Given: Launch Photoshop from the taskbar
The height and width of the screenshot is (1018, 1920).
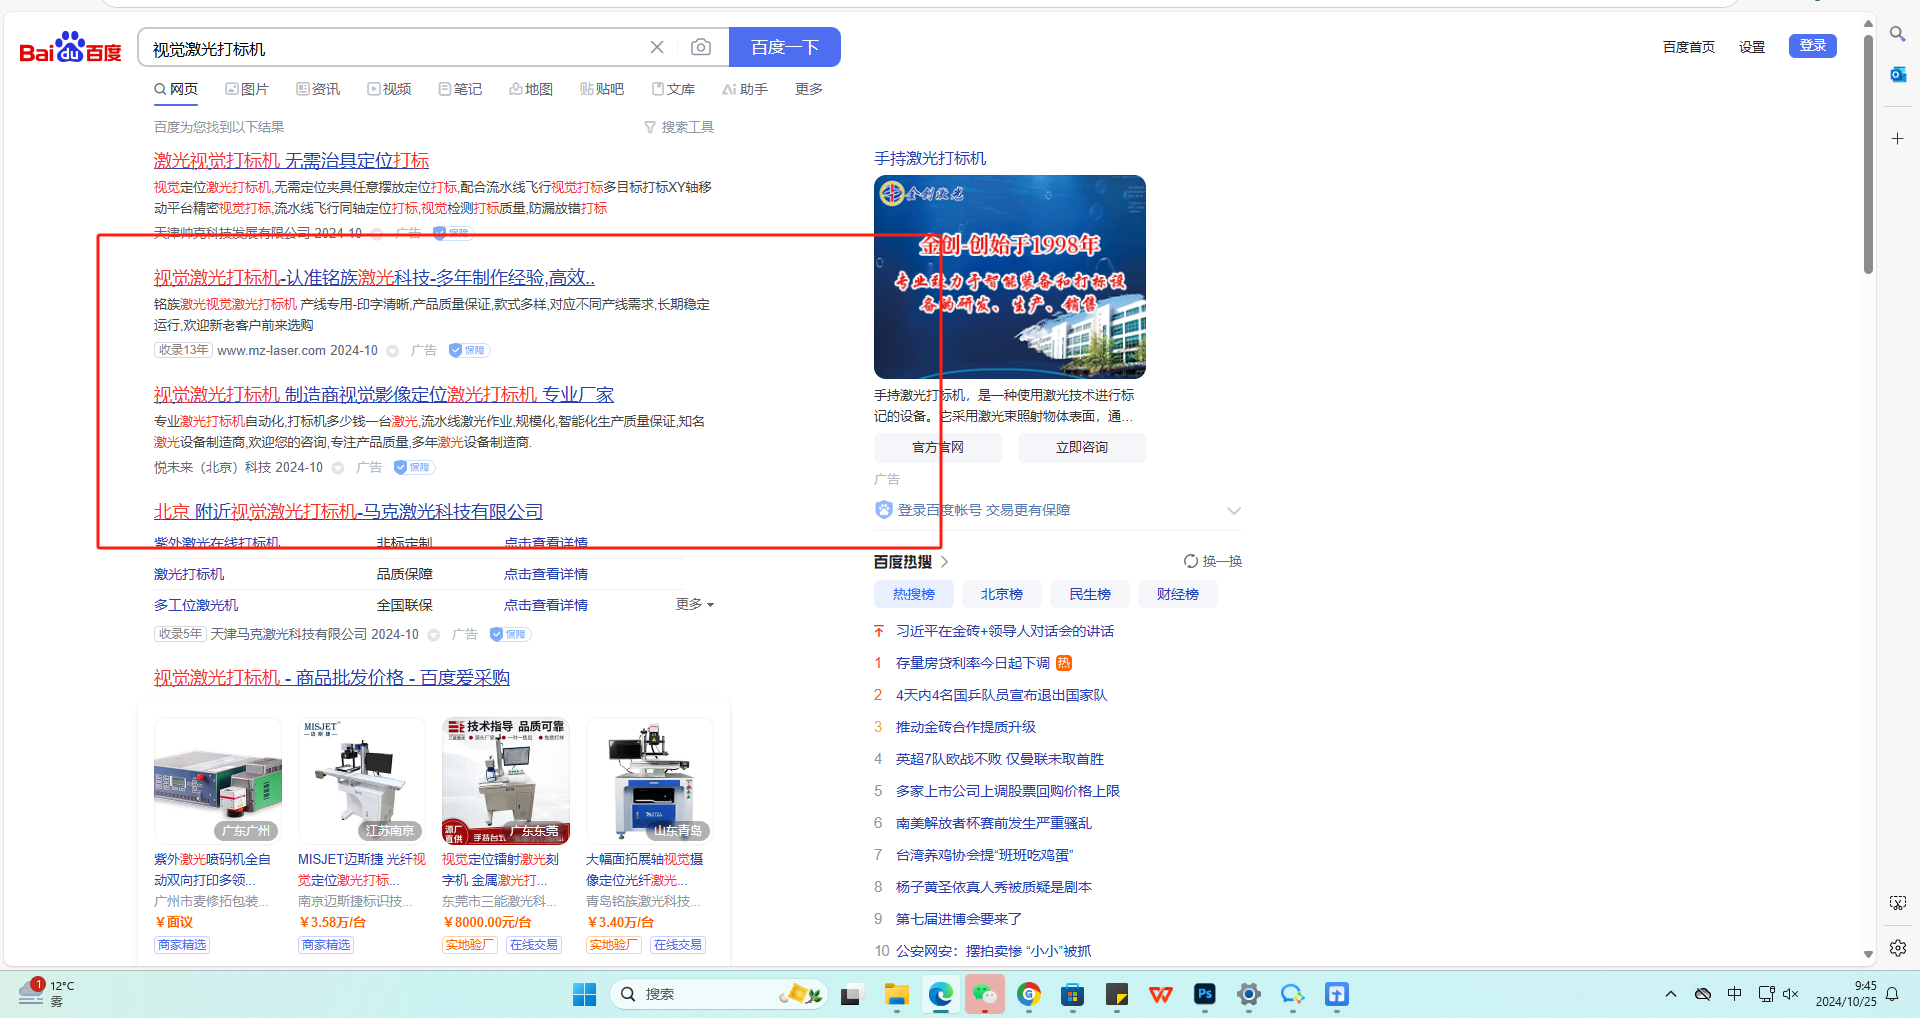Looking at the screenshot, I should pos(1205,994).
